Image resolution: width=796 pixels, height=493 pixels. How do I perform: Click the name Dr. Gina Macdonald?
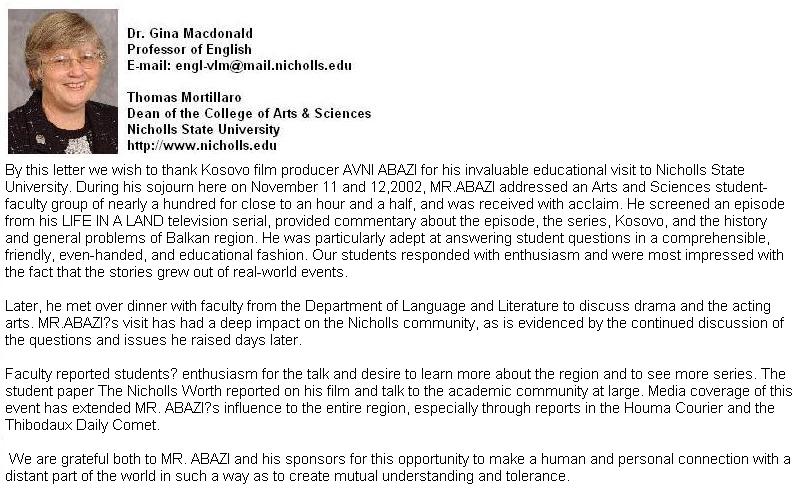(190, 34)
